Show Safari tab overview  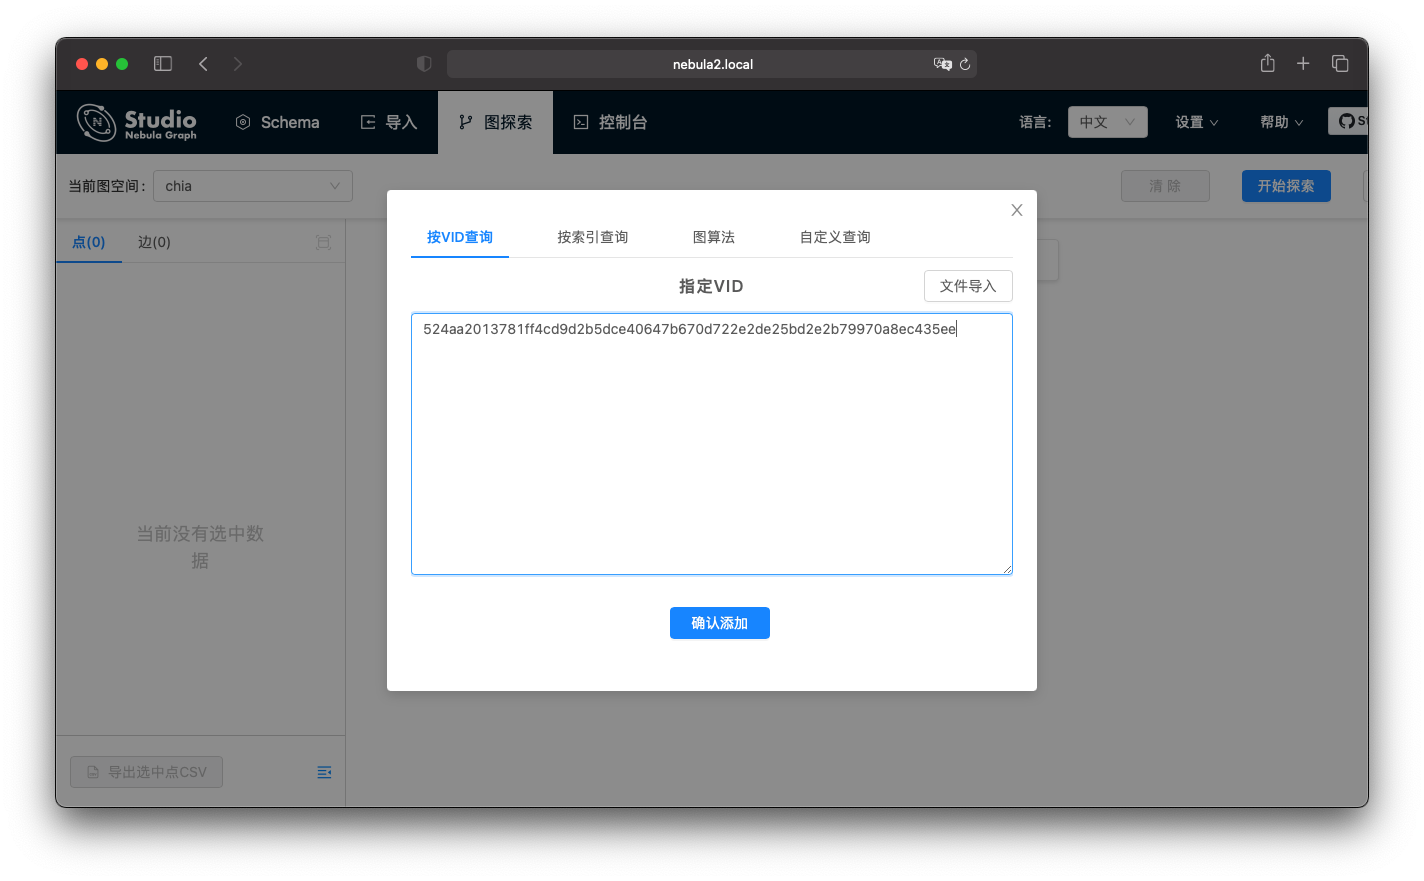[x=1340, y=64]
